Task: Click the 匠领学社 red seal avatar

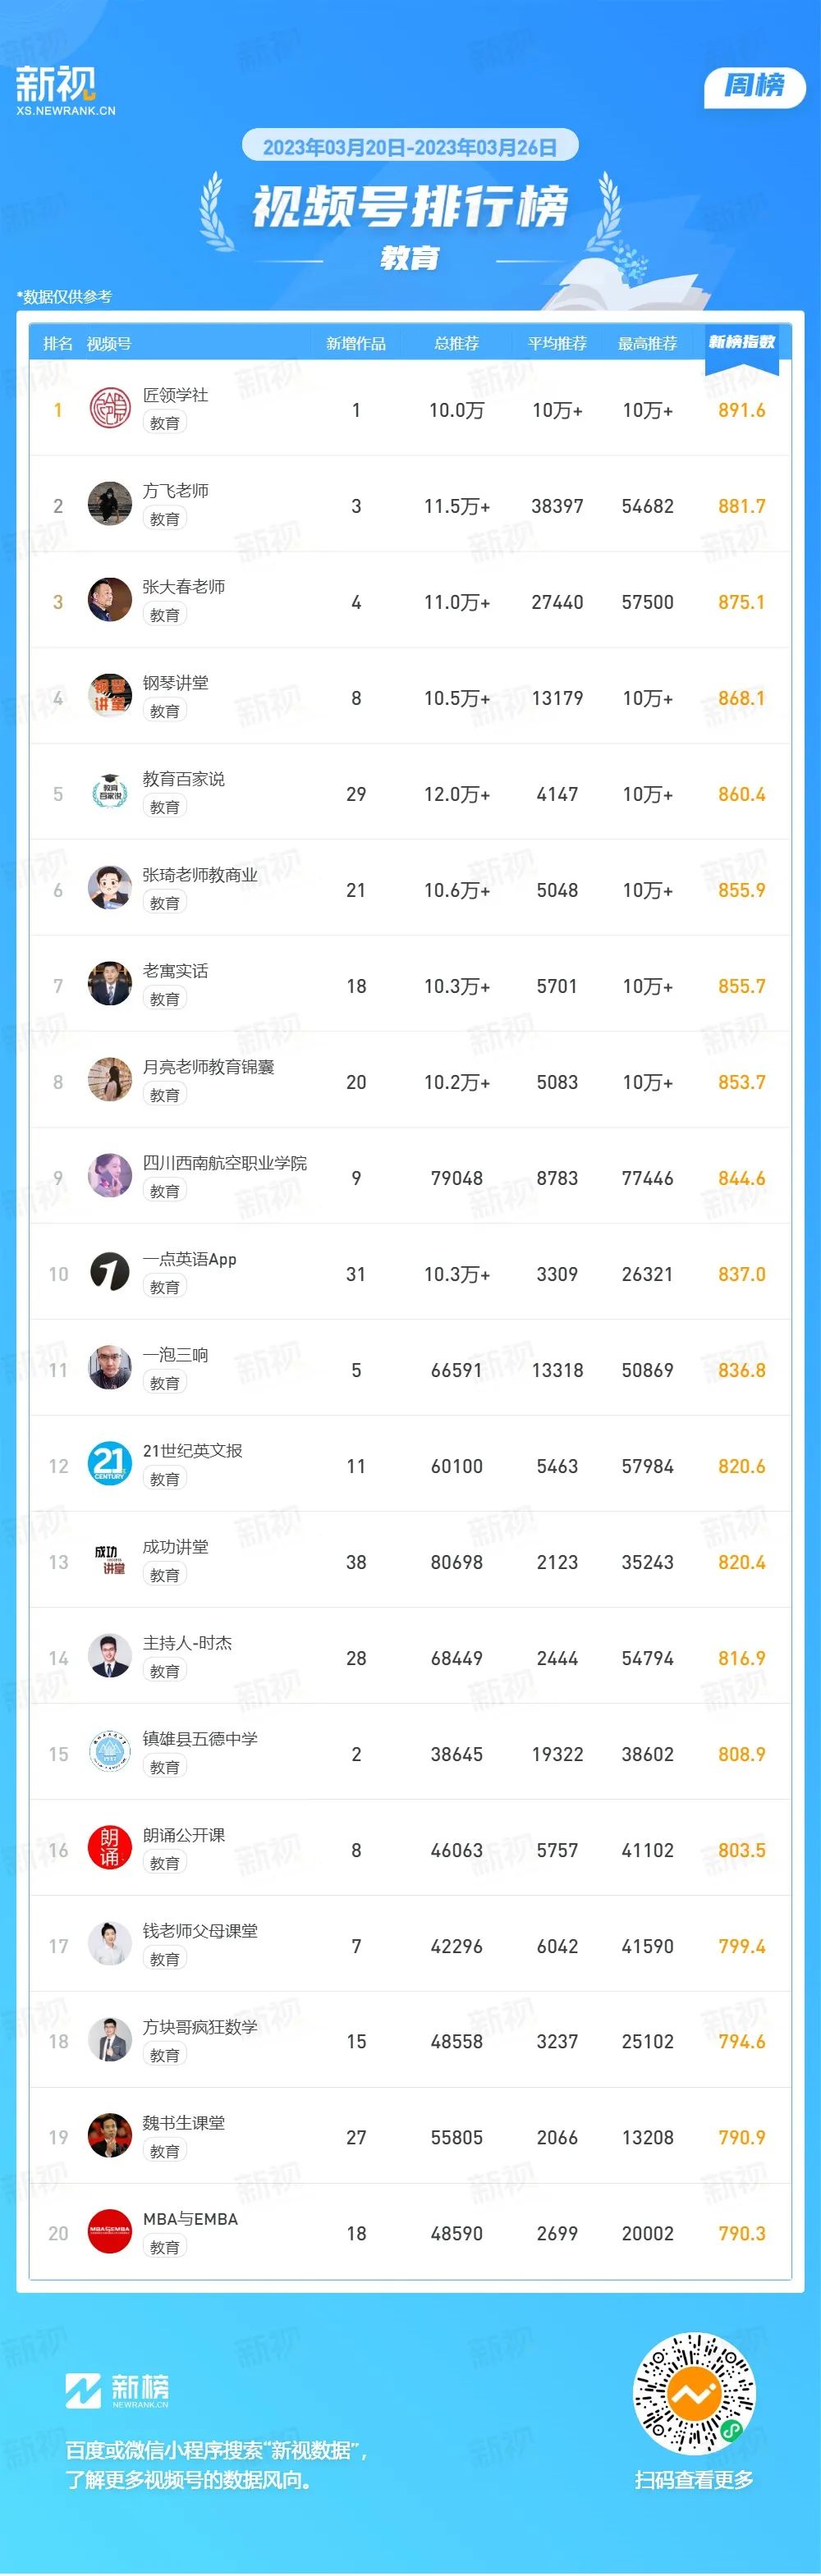Action: (x=110, y=408)
